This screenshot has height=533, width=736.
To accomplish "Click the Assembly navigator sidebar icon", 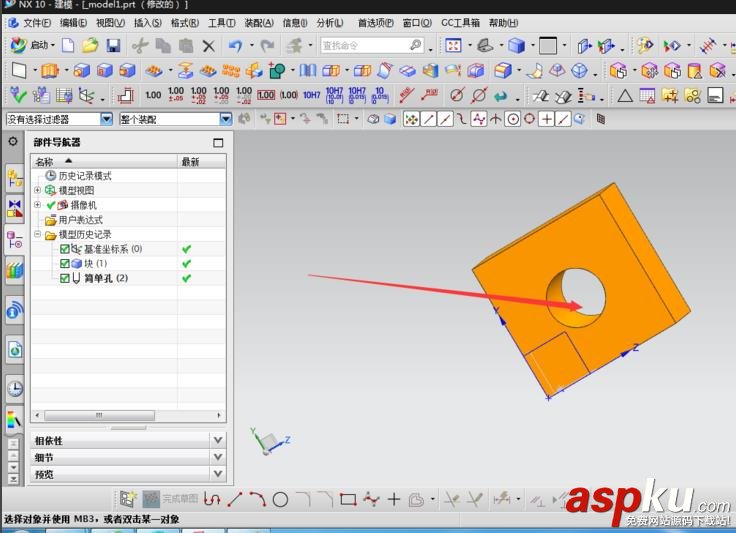I will tap(15, 178).
